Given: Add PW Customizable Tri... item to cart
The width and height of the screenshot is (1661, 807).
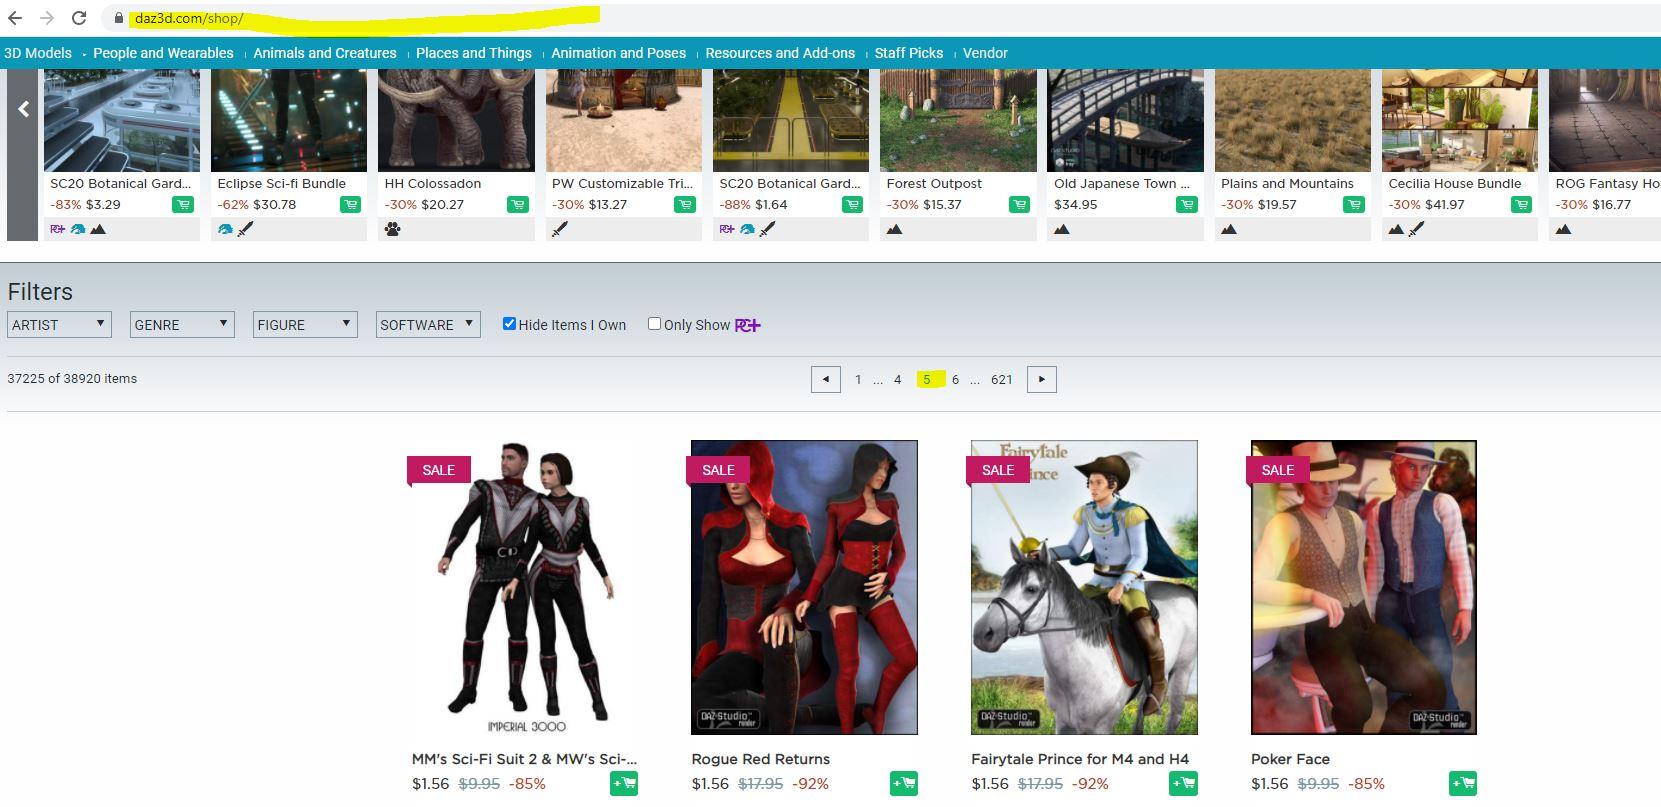Looking at the screenshot, I should pyautogui.click(x=685, y=205).
